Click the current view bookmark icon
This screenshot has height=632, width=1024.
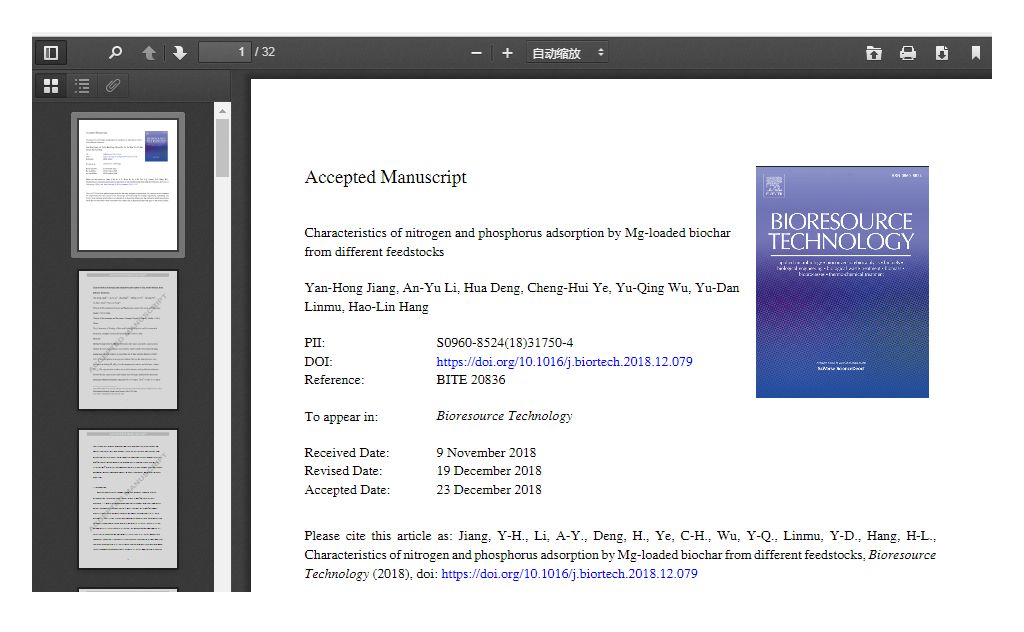pyautogui.click(x=976, y=53)
